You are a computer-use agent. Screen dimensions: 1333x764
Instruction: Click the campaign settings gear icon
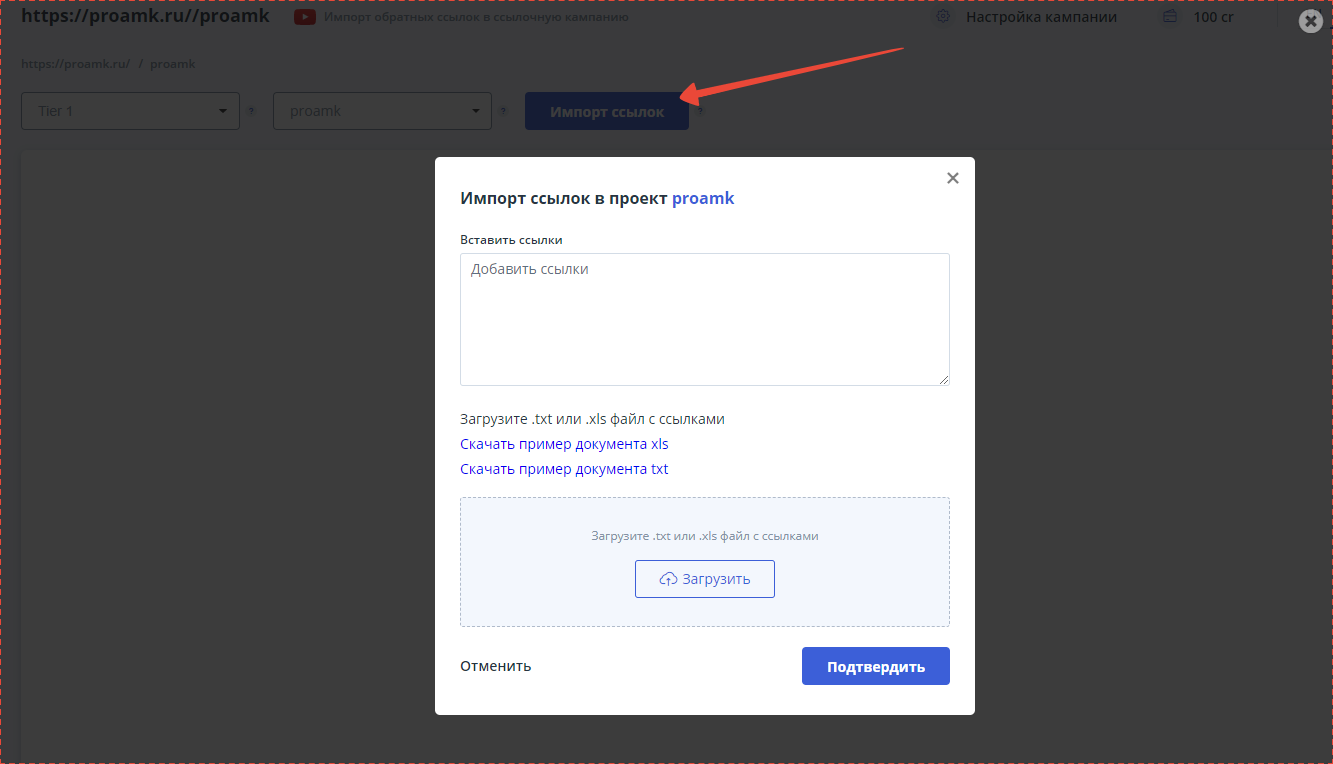943,17
